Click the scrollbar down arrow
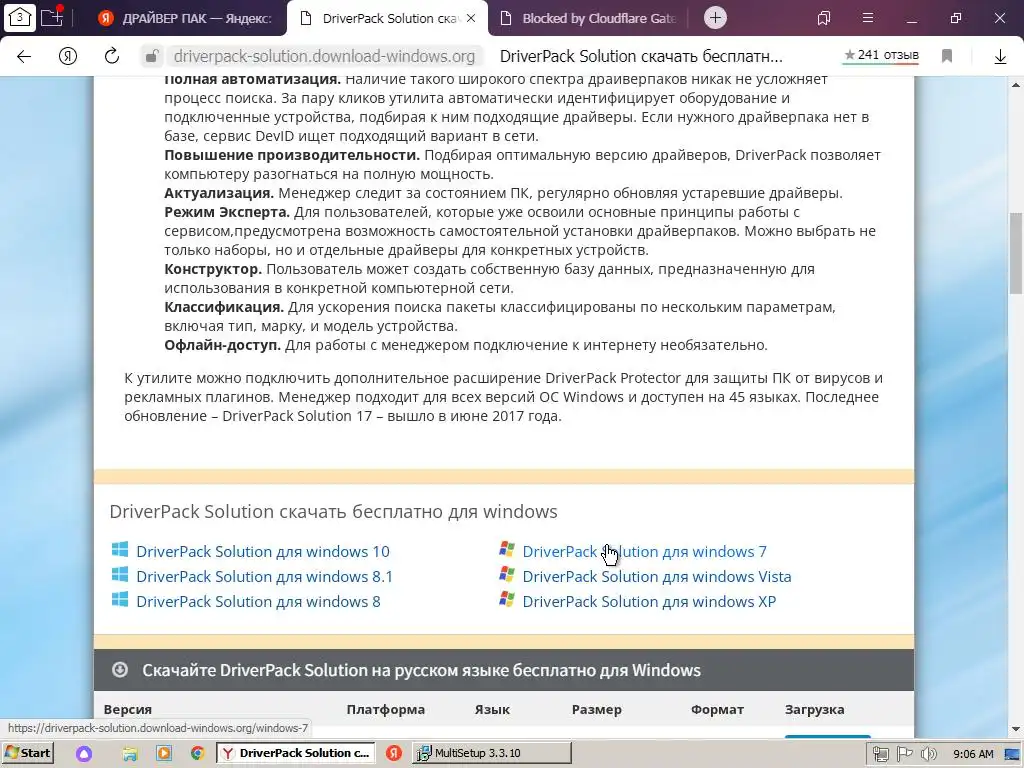The width and height of the screenshot is (1024, 768). tap(1016, 729)
